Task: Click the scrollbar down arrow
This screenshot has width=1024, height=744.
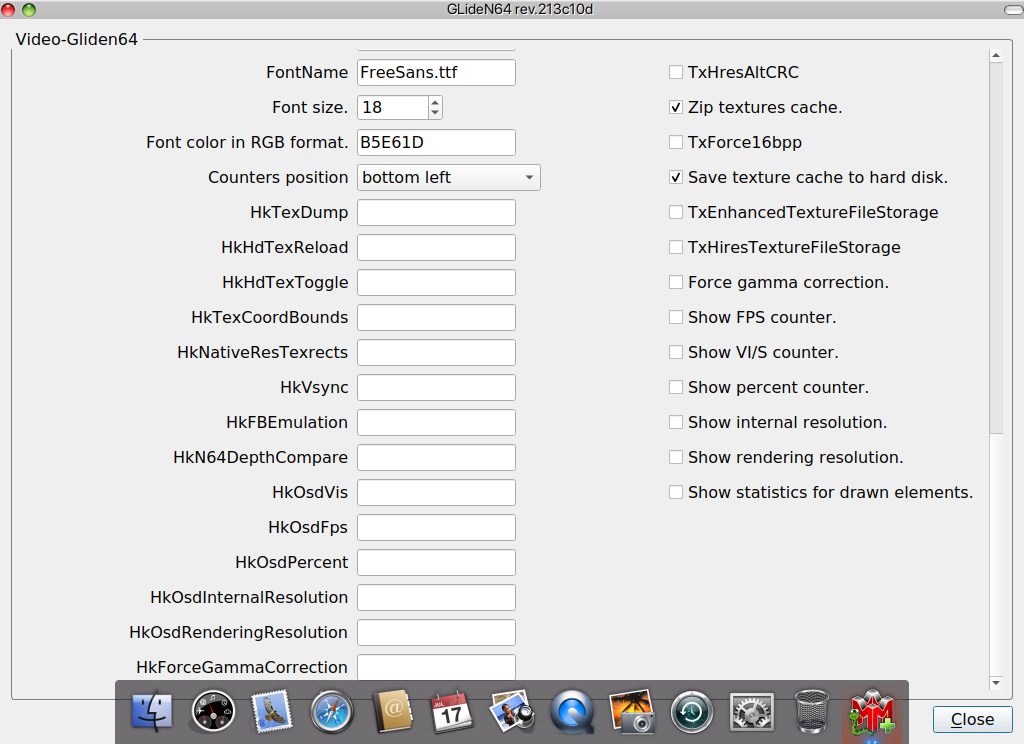Action: point(995,682)
